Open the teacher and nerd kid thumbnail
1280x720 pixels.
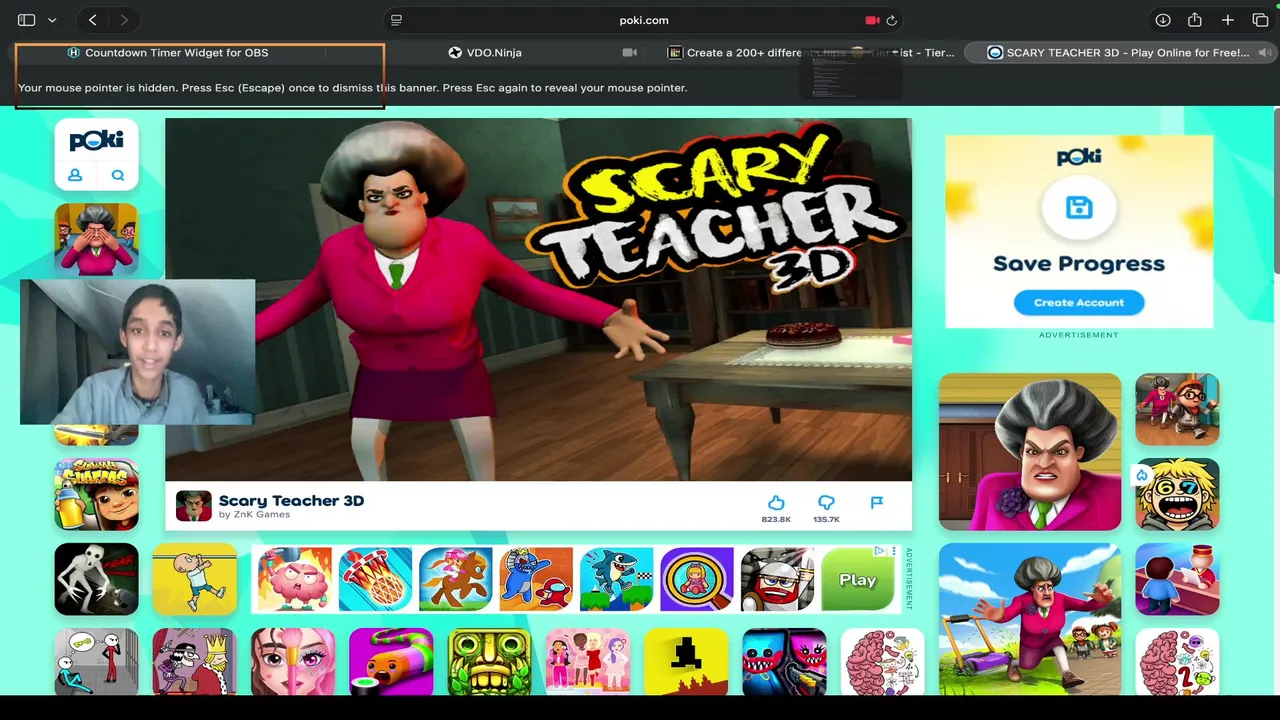tap(1177, 409)
